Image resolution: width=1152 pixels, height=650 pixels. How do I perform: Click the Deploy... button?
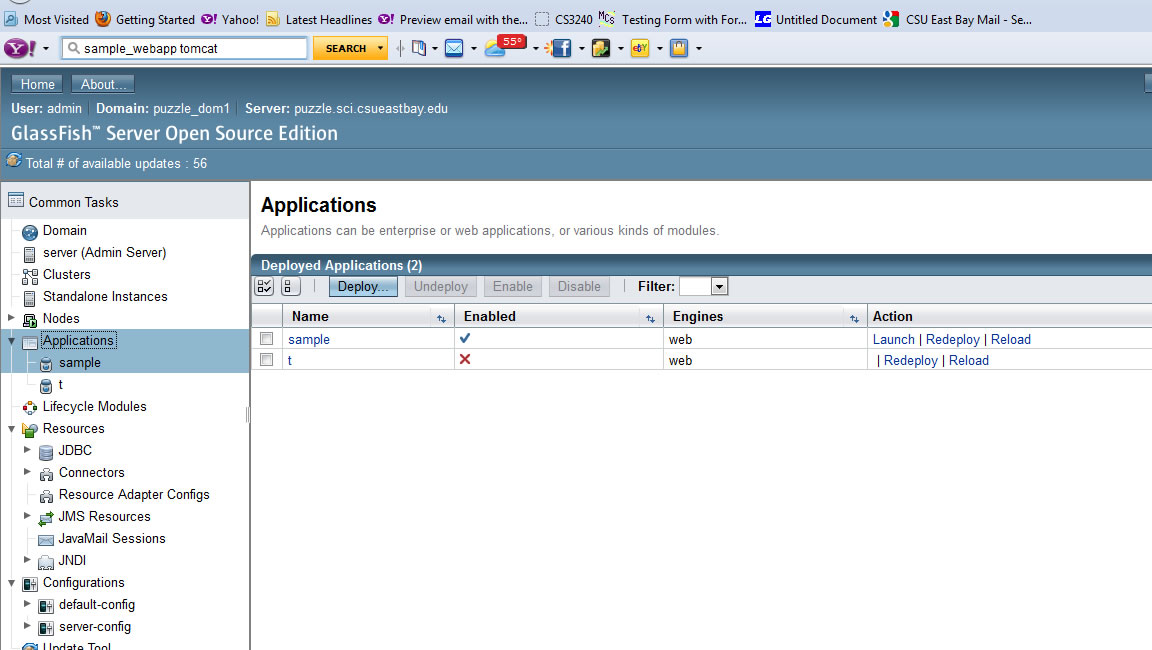pyautogui.click(x=362, y=286)
